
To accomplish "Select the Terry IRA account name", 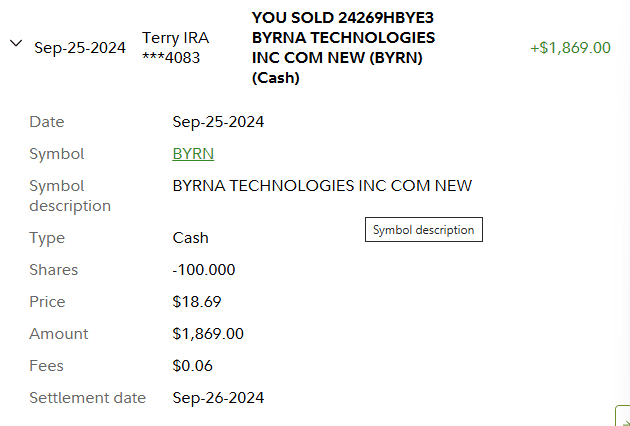I will [175, 38].
